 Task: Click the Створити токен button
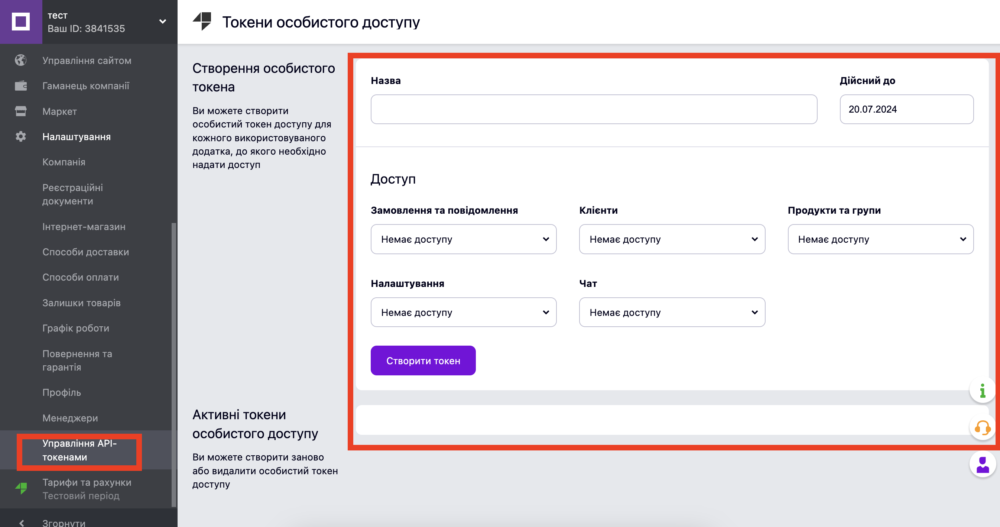tap(423, 360)
